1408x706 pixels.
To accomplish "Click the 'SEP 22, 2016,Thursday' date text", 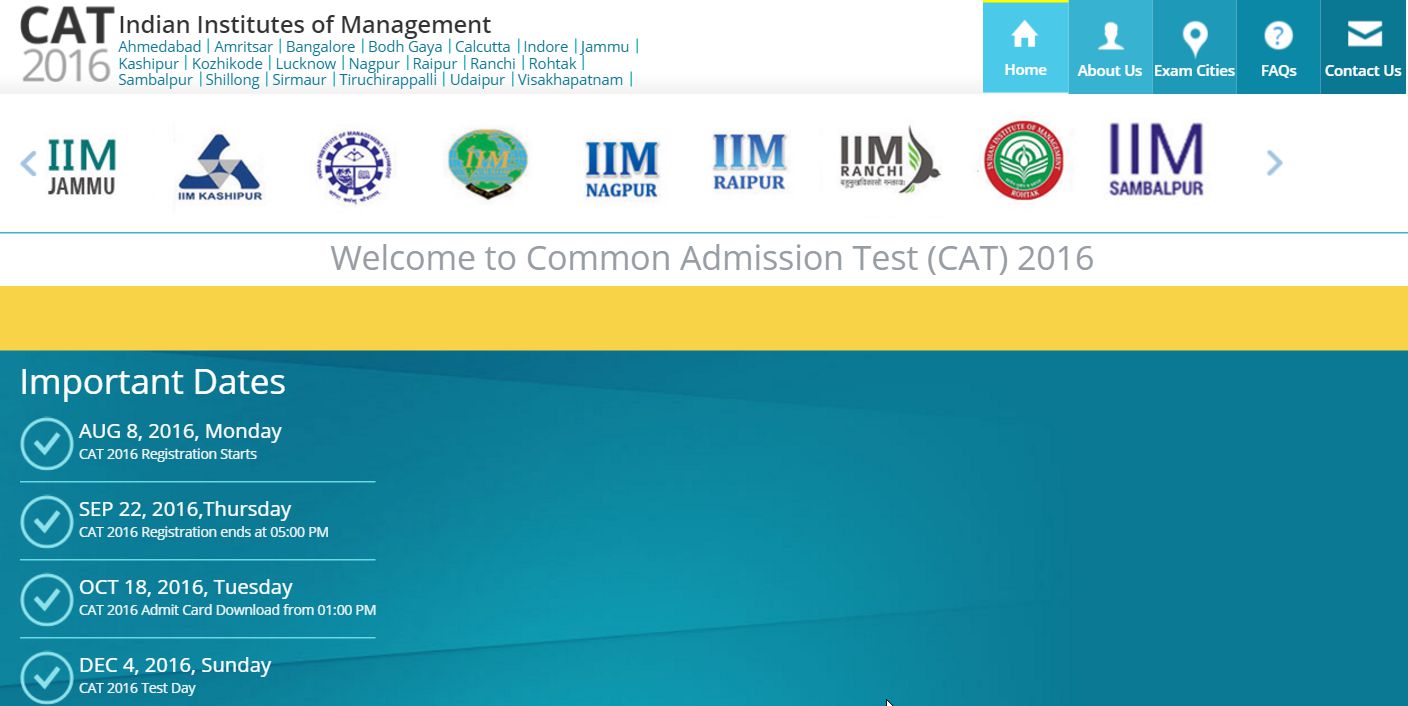I will coord(185,509).
